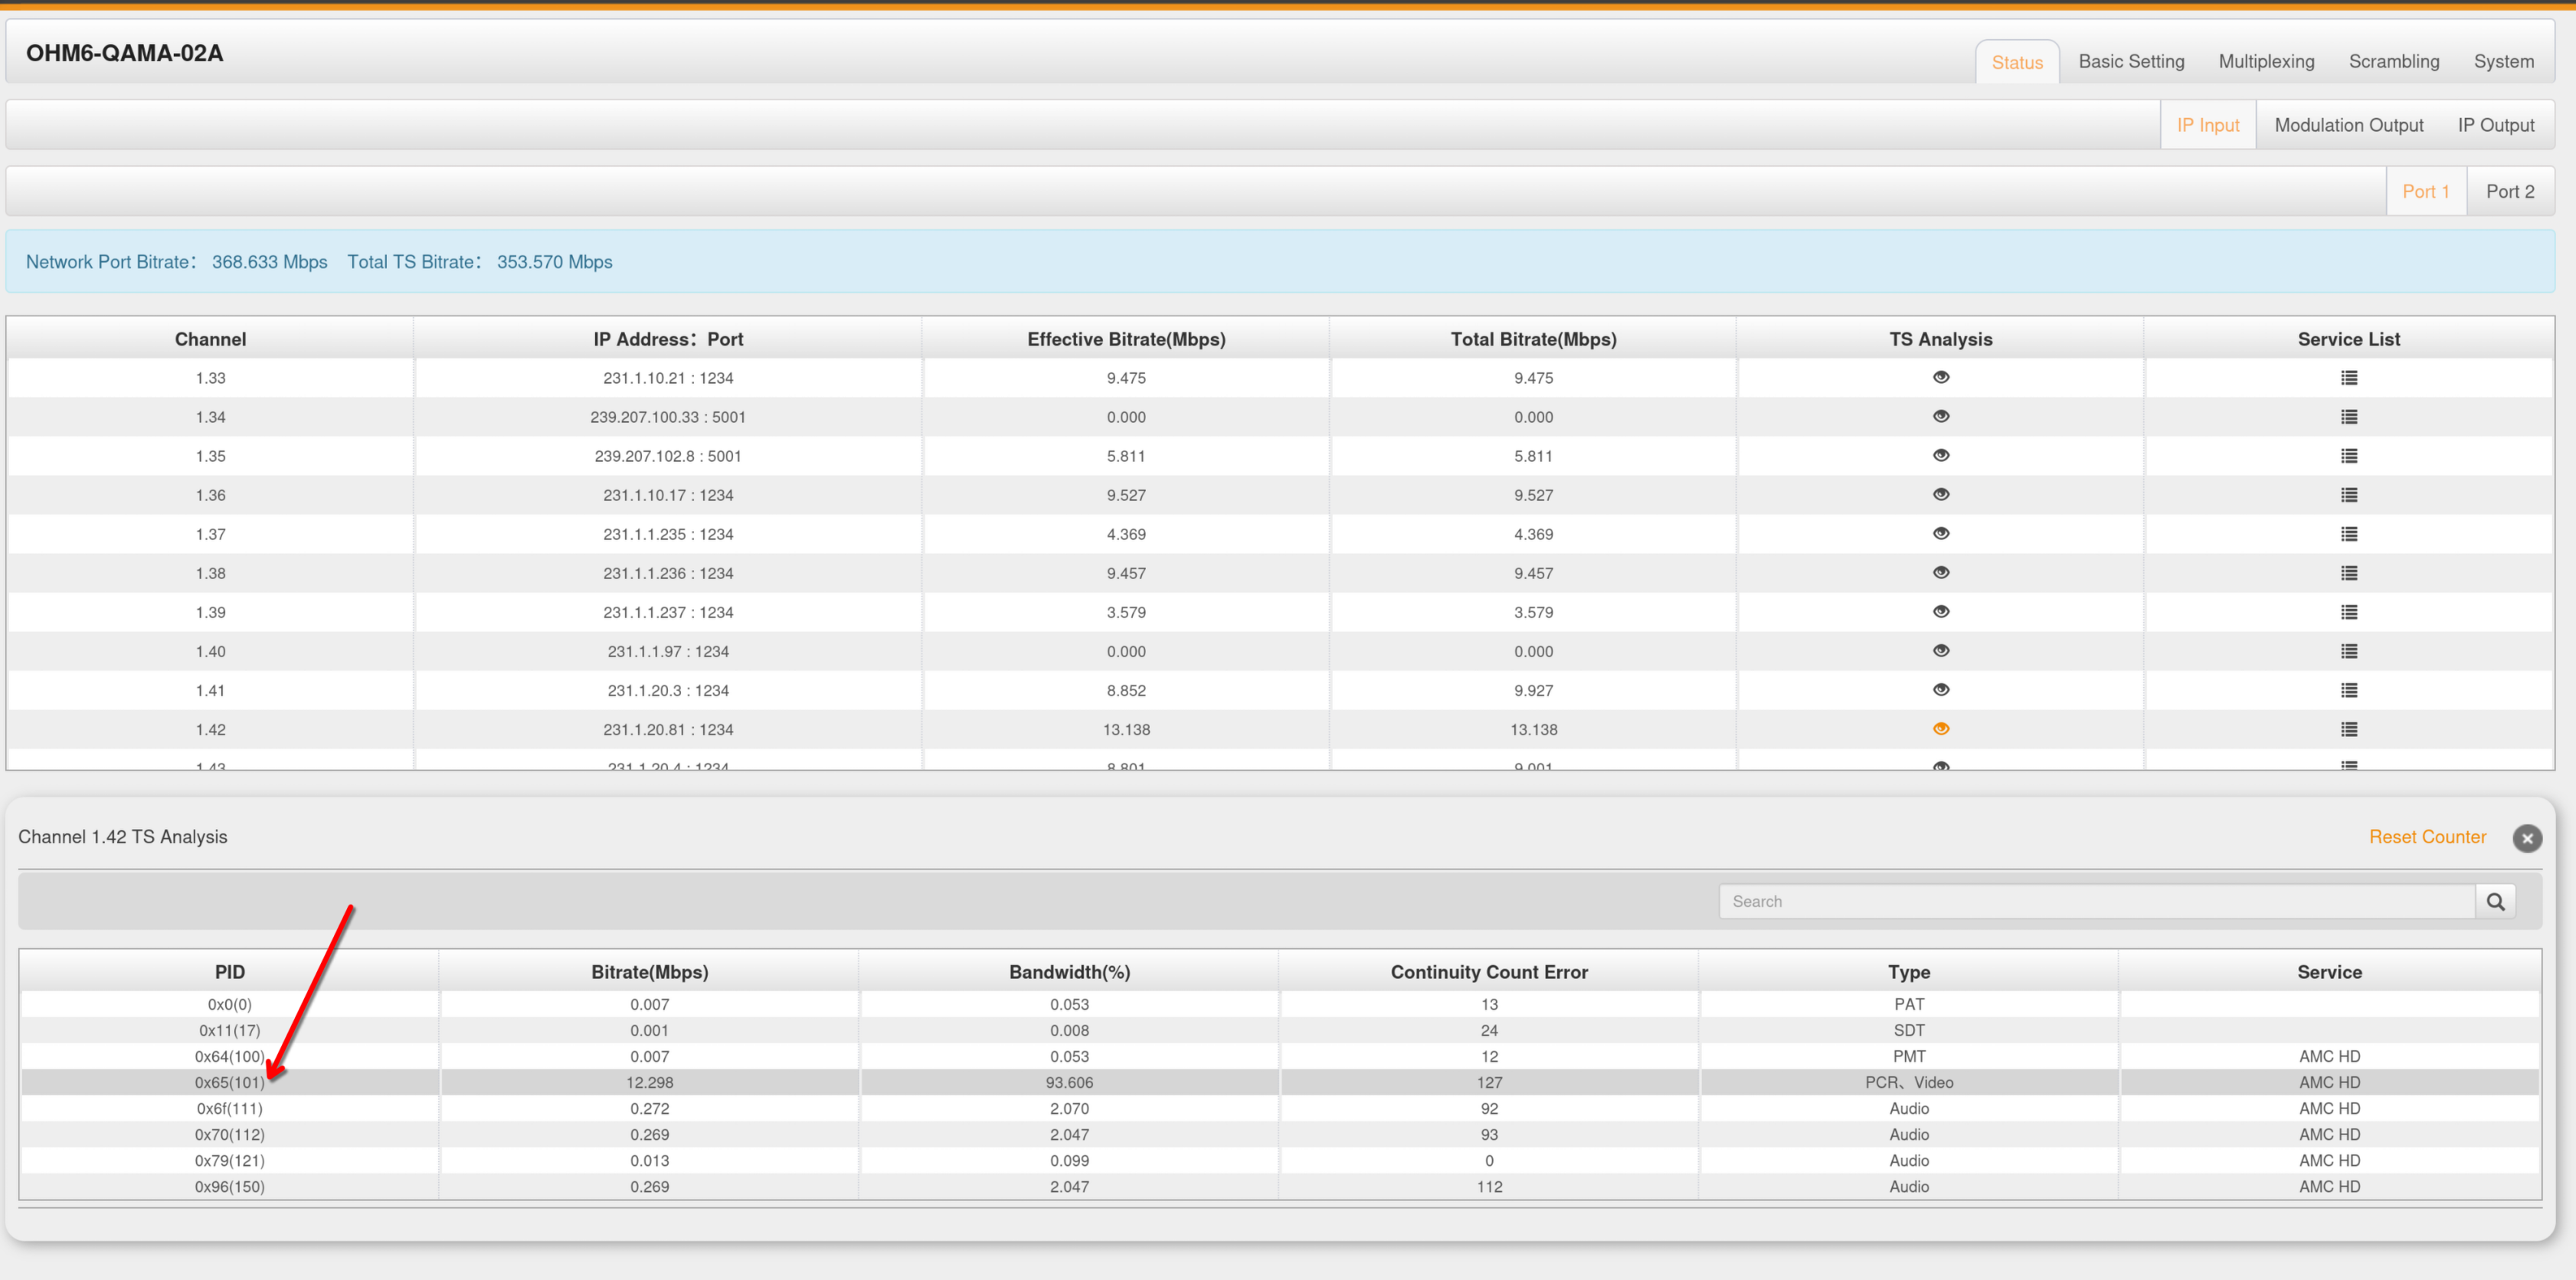This screenshot has width=2576, height=1280.
Task: Open TS Analysis eye for channel 1.33
Action: 1940,377
